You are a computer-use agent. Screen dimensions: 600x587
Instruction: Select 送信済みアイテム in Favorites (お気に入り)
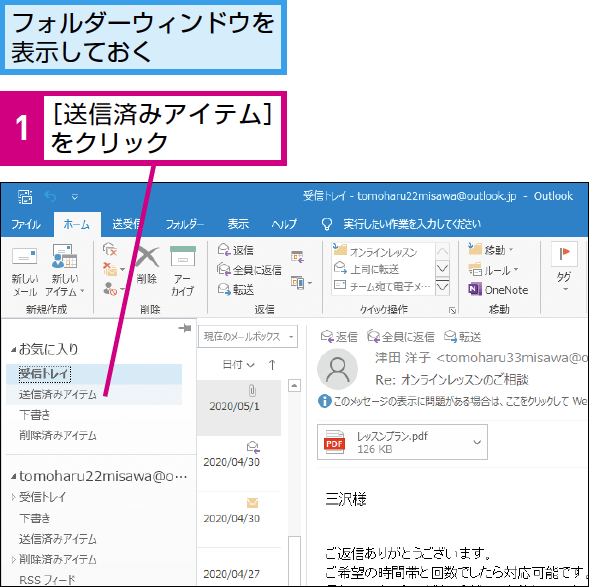[x=94, y=395]
